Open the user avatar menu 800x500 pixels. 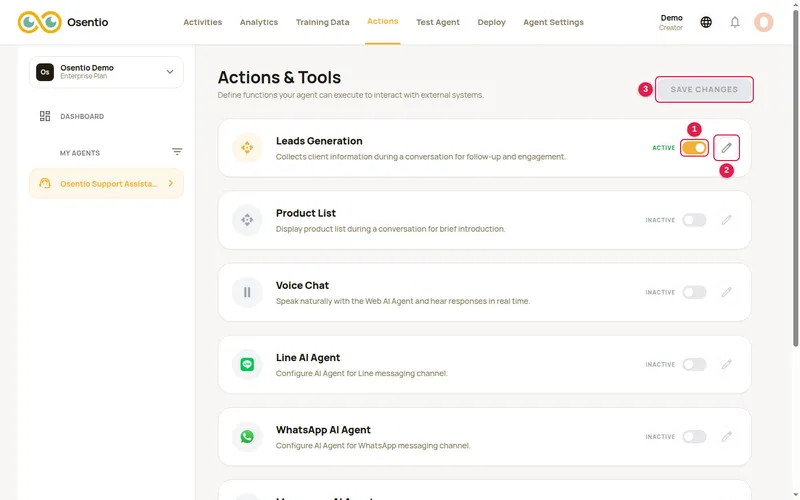coord(764,22)
